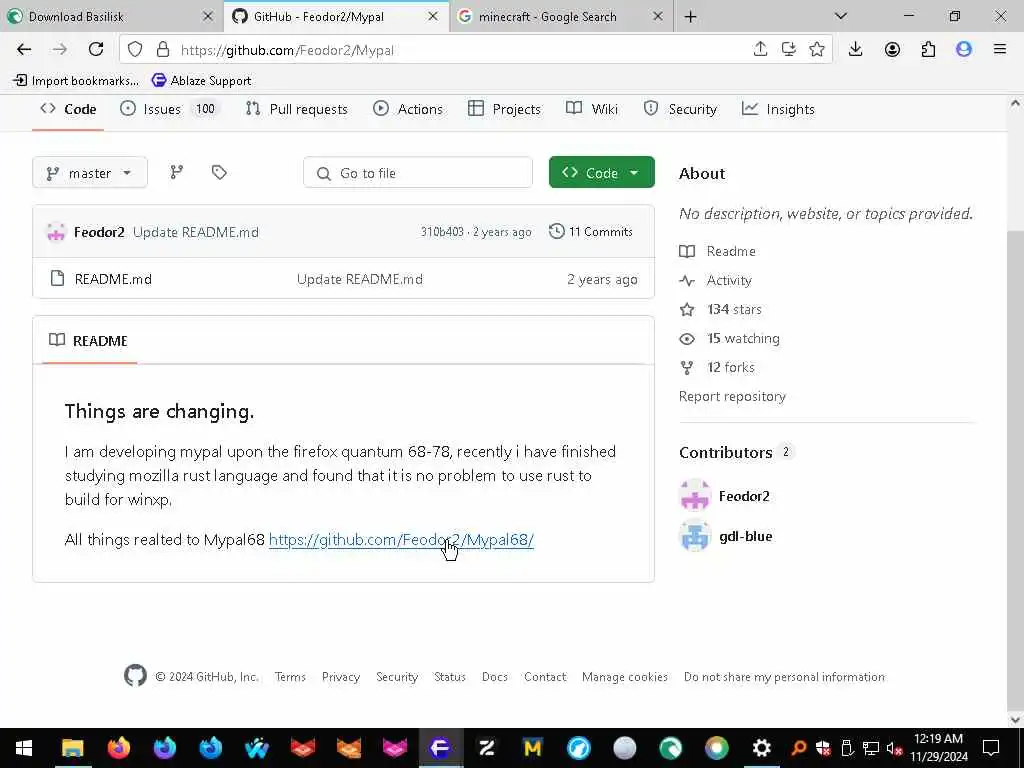Image resolution: width=1024 pixels, height=768 pixels.
Task: Open the footer Privacy link
Action: click(340, 677)
